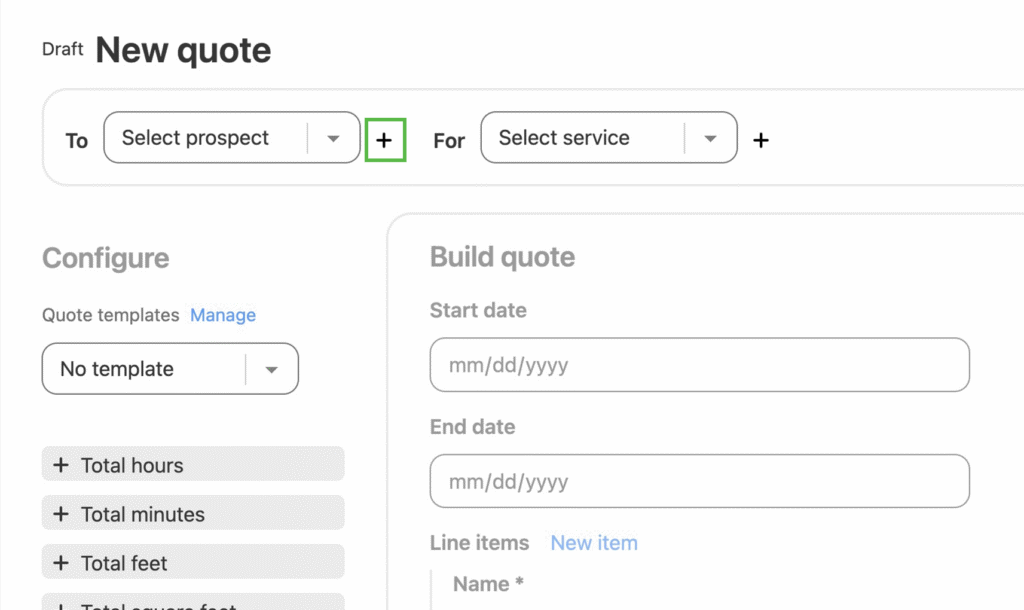Screen dimensions: 1024x610
Task: Open the Manage quote templates link
Action: click(223, 315)
